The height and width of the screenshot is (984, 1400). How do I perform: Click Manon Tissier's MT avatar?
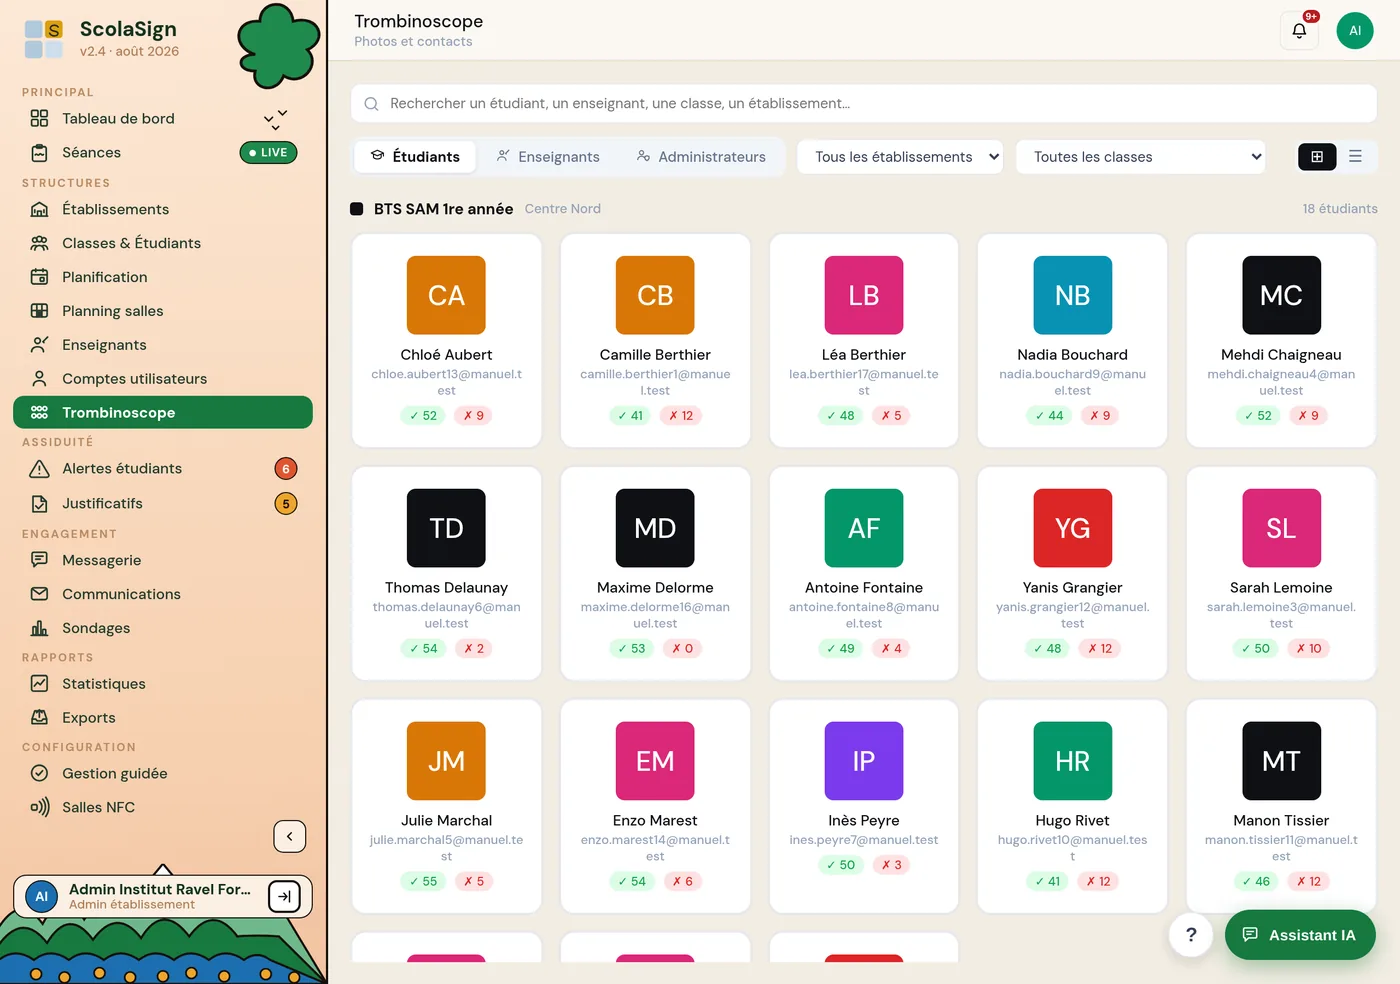point(1281,761)
